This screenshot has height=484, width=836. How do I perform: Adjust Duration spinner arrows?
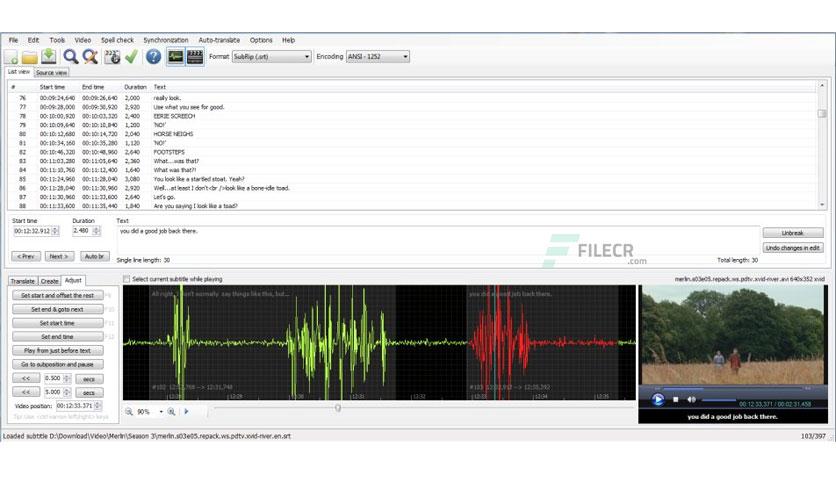coord(97,231)
